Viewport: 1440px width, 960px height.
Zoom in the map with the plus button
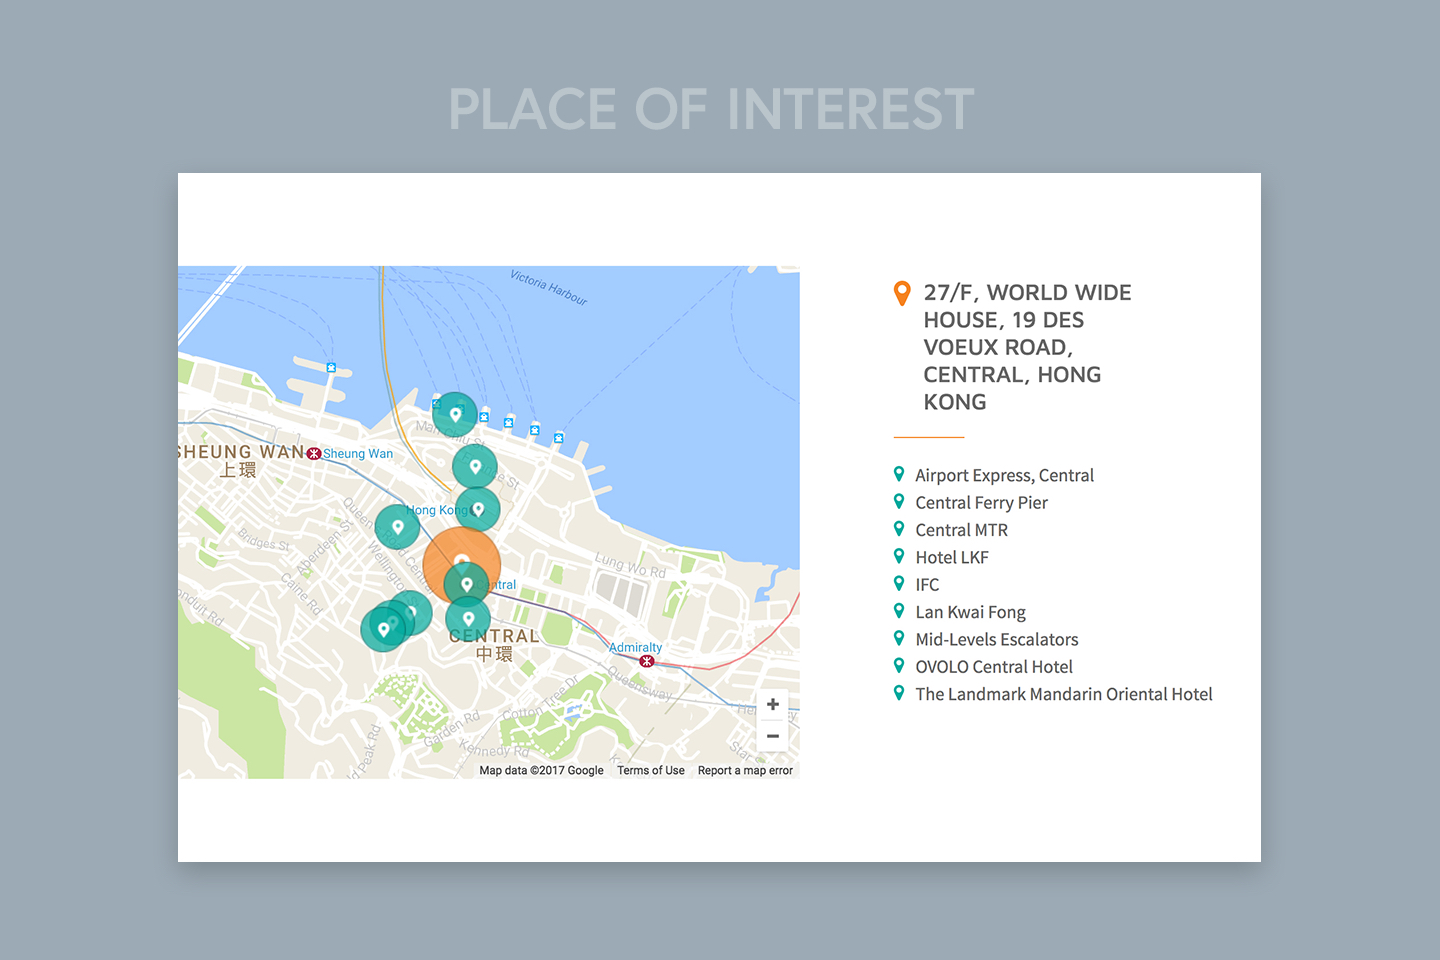coord(773,705)
